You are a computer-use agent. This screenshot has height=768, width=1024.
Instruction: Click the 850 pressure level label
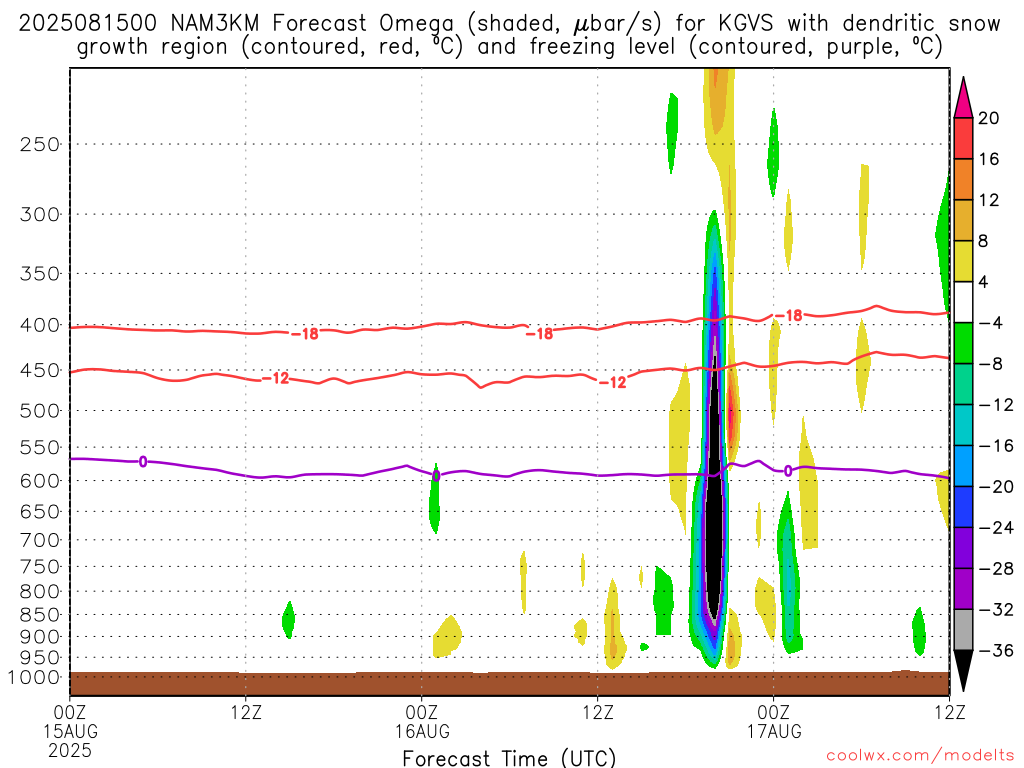pos(40,615)
